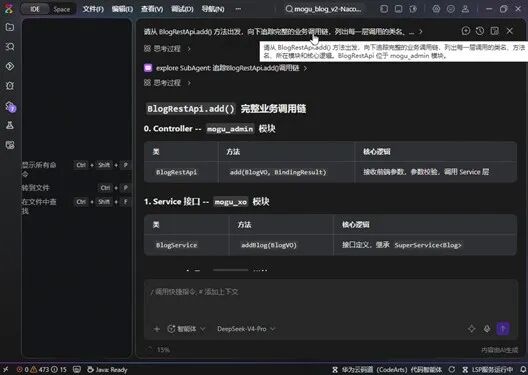
Task: Open the file explorer folder icon in sidebar
Action: coord(10,27)
